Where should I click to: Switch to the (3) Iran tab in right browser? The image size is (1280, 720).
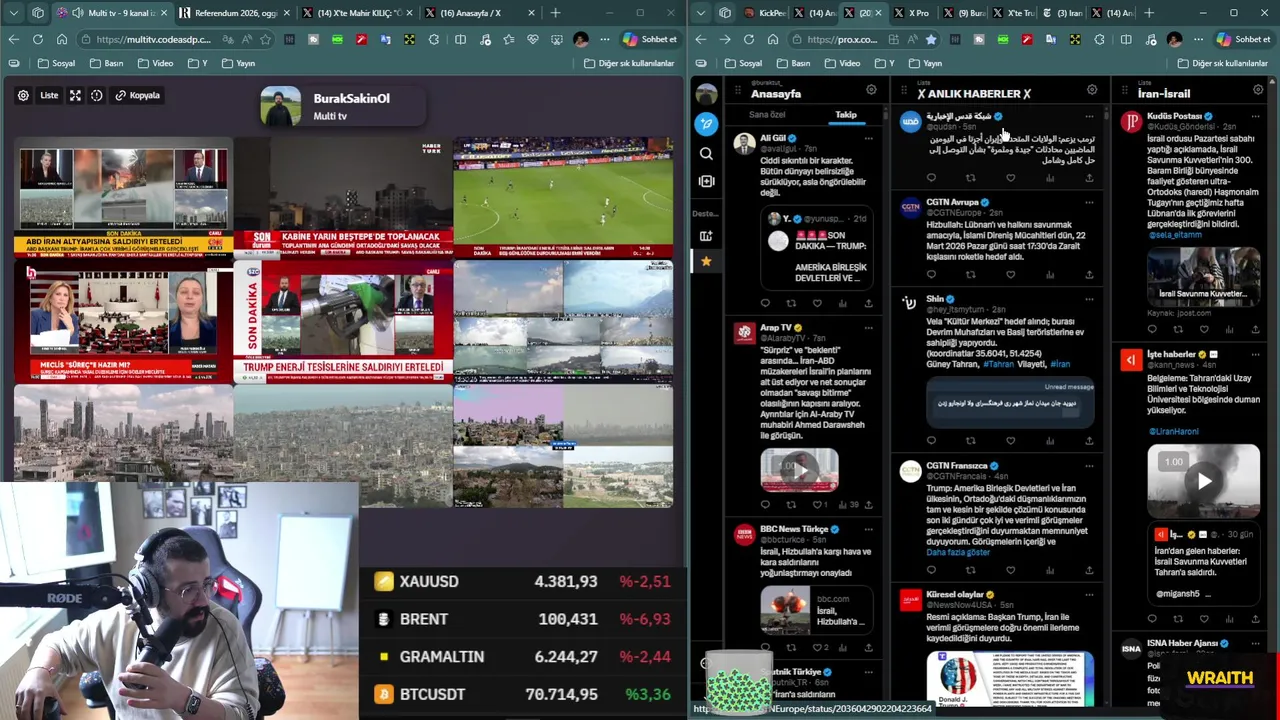click(1063, 13)
